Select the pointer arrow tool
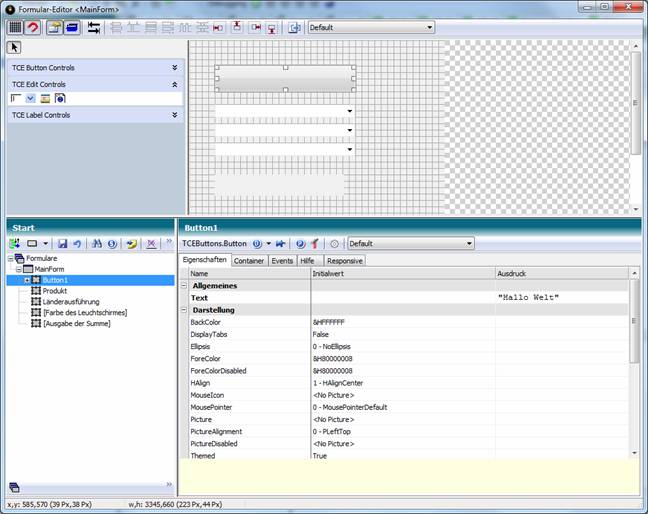Screen dimensions: 648x514 tap(14, 48)
